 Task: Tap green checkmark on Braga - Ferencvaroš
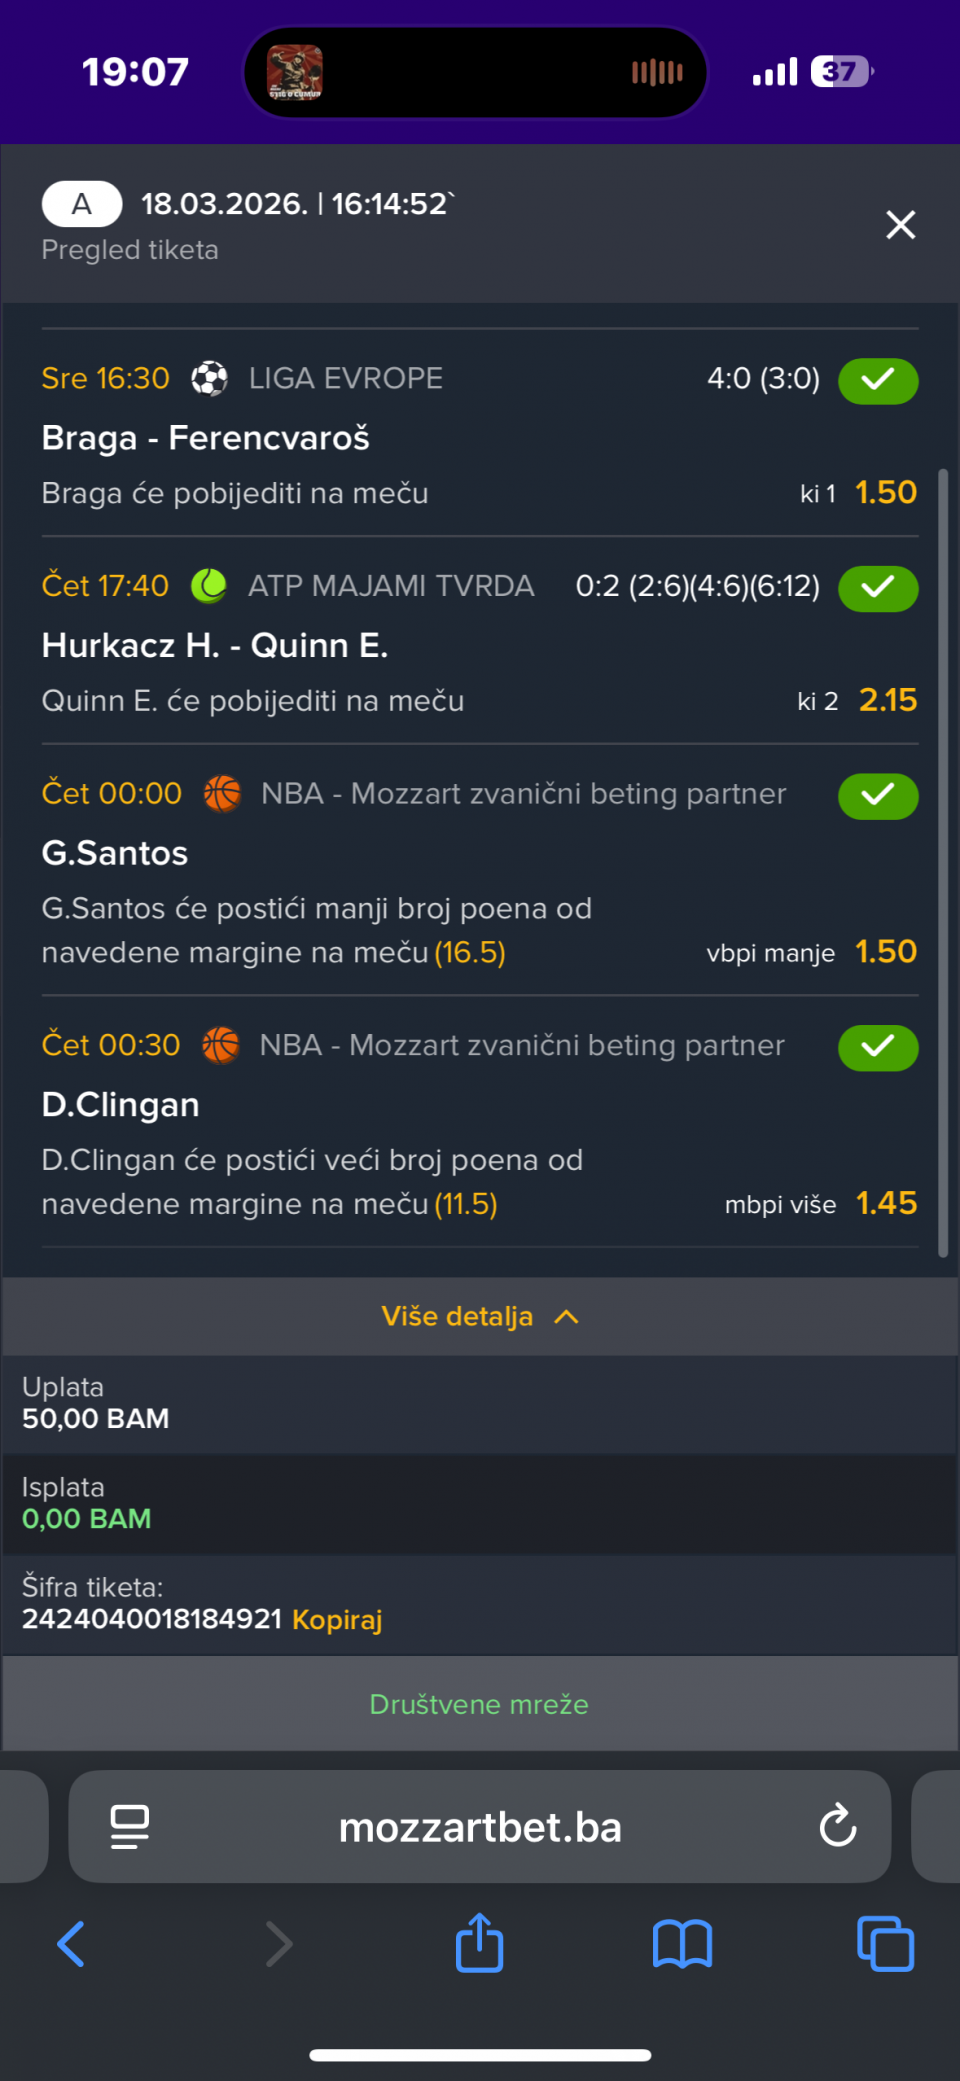(x=877, y=381)
